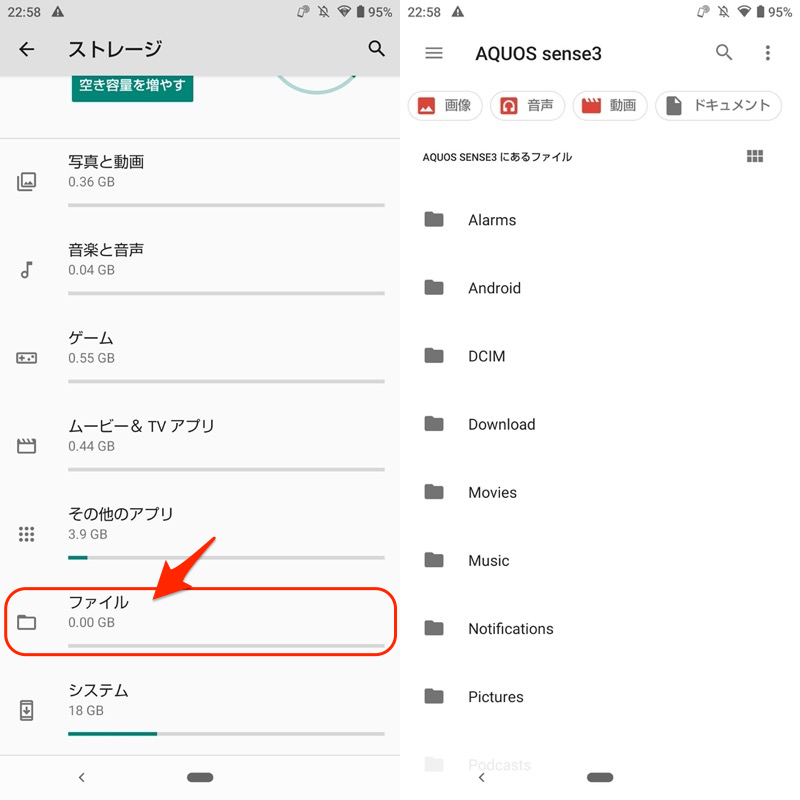Image resolution: width=800 pixels, height=800 pixels.
Task: Open the three-dot overflow menu
Action: (767, 53)
